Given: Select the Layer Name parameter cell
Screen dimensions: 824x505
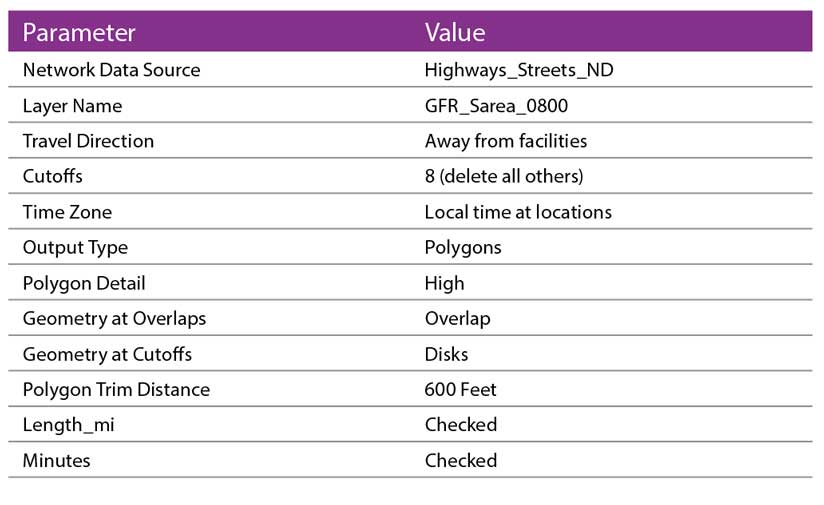Looking at the screenshot, I should click(x=72, y=106).
